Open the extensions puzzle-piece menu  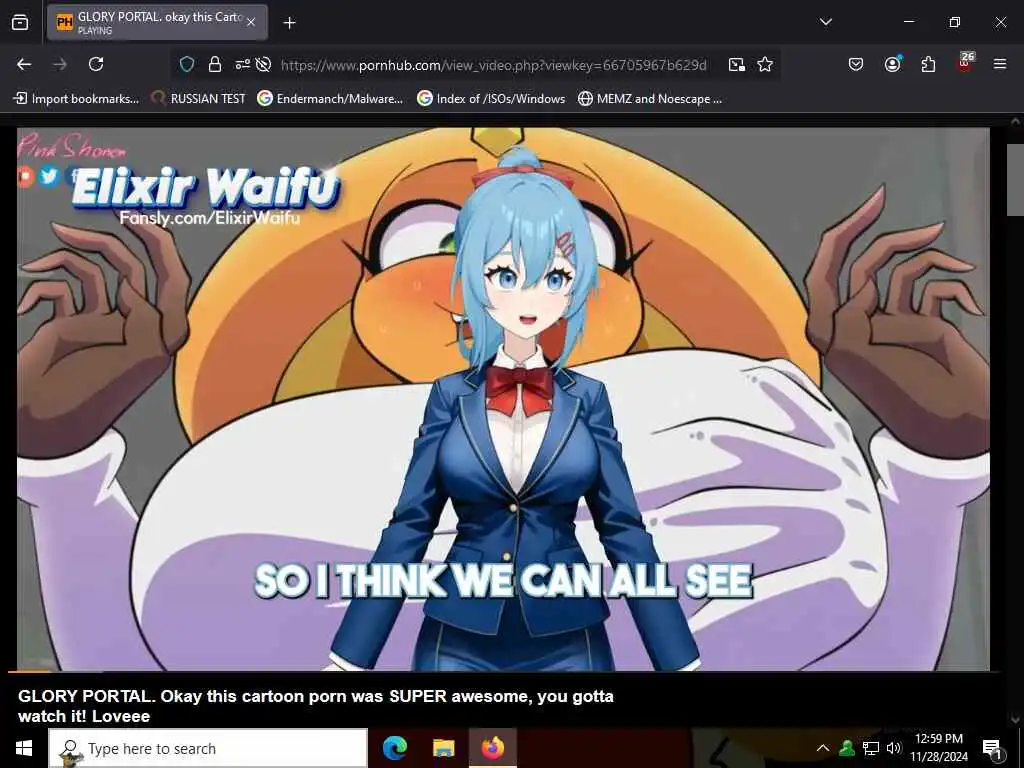point(928,64)
